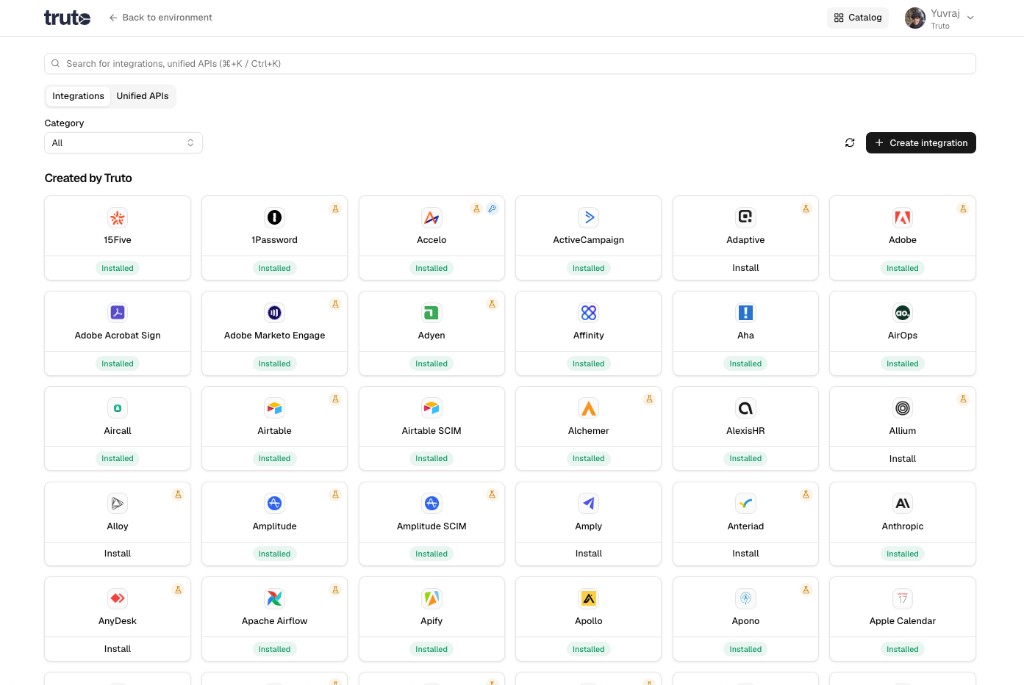Click the Anteriad logo icon

click(745, 503)
